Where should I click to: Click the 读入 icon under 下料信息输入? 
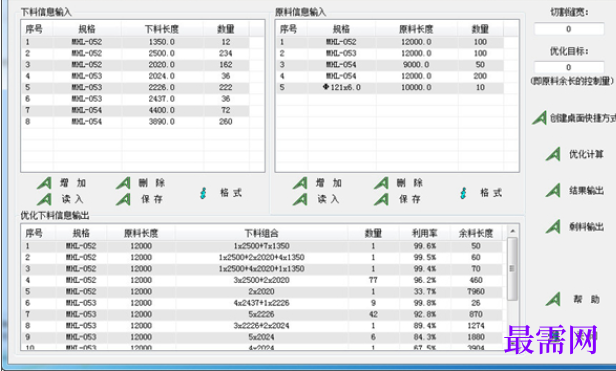pyautogui.click(x=45, y=199)
